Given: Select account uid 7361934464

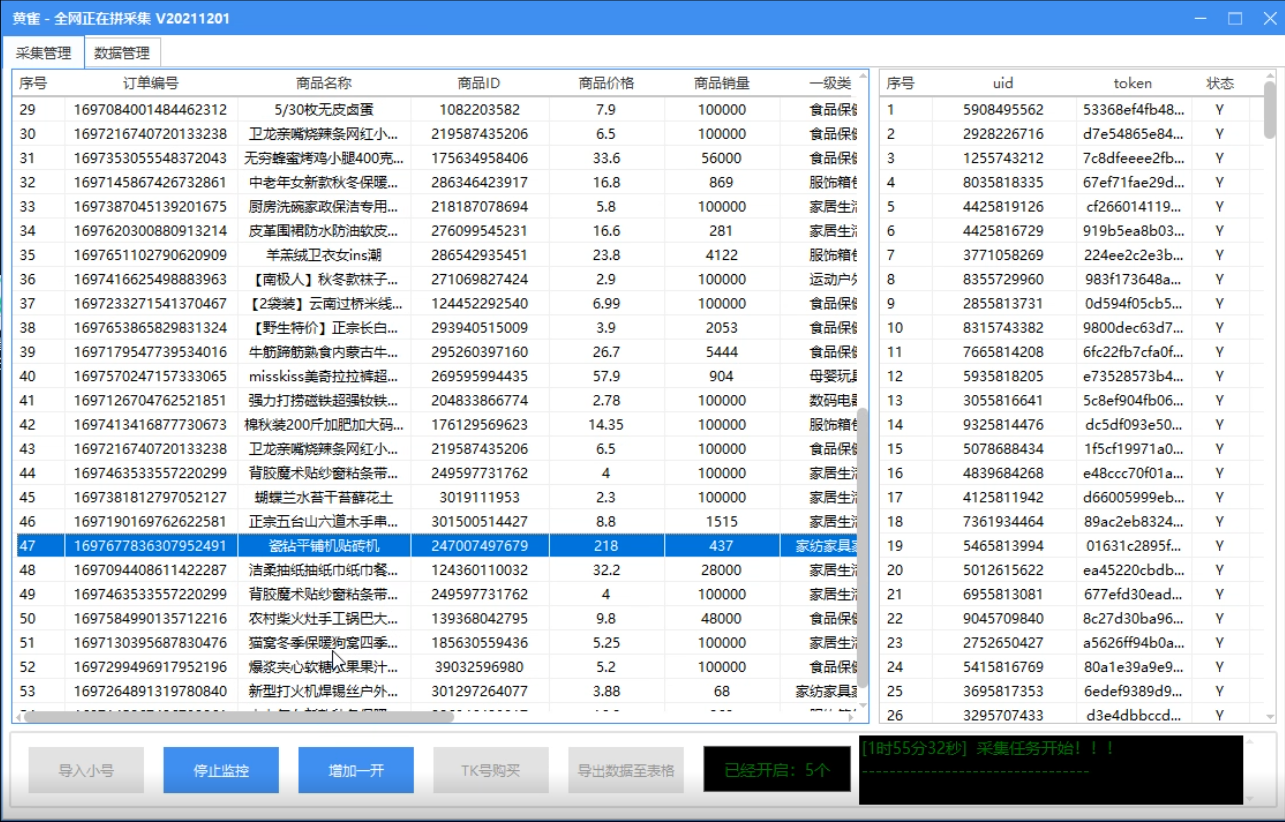Looking at the screenshot, I should (x=1003, y=521).
